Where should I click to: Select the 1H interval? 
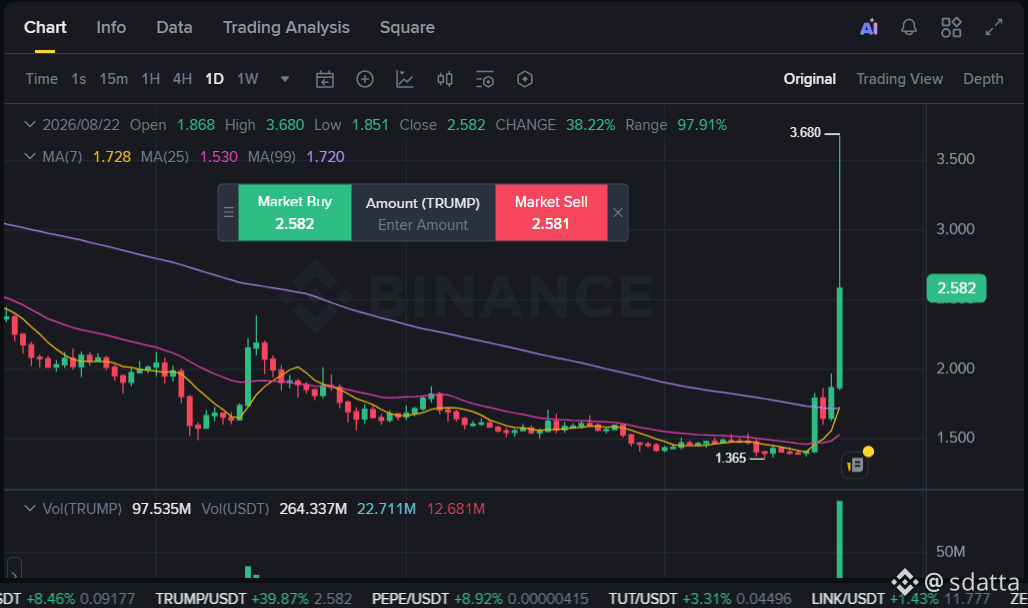coord(151,79)
